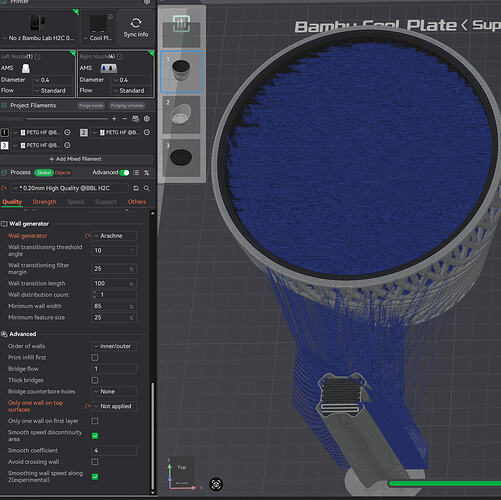The width and height of the screenshot is (501, 500).
Task: Check Only one wall on first layer
Action: [95, 421]
